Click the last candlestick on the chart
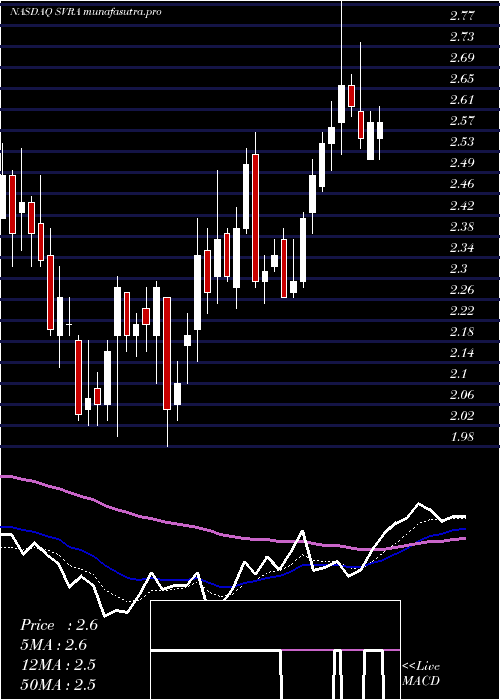The width and height of the screenshot is (500, 700). [x=380, y=131]
